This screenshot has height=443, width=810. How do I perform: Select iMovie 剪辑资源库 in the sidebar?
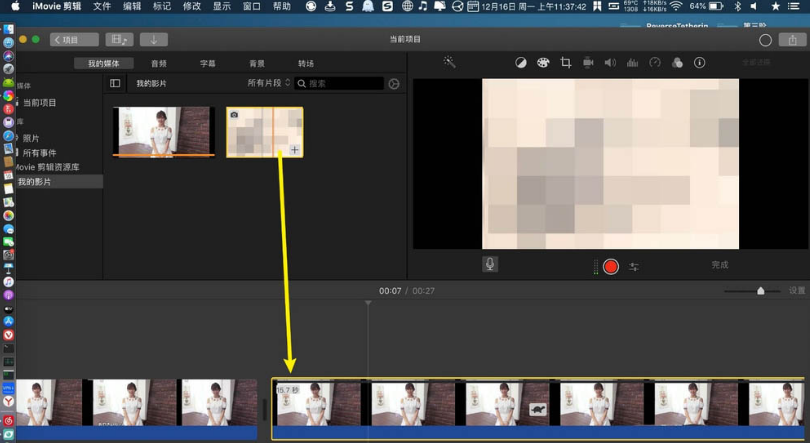click(x=48, y=167)
